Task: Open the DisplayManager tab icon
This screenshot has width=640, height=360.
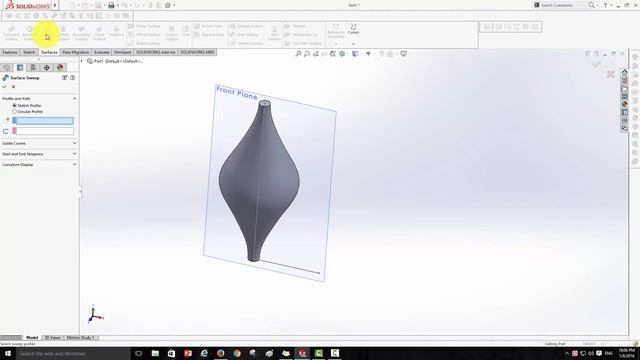Action: pos(60,68)
